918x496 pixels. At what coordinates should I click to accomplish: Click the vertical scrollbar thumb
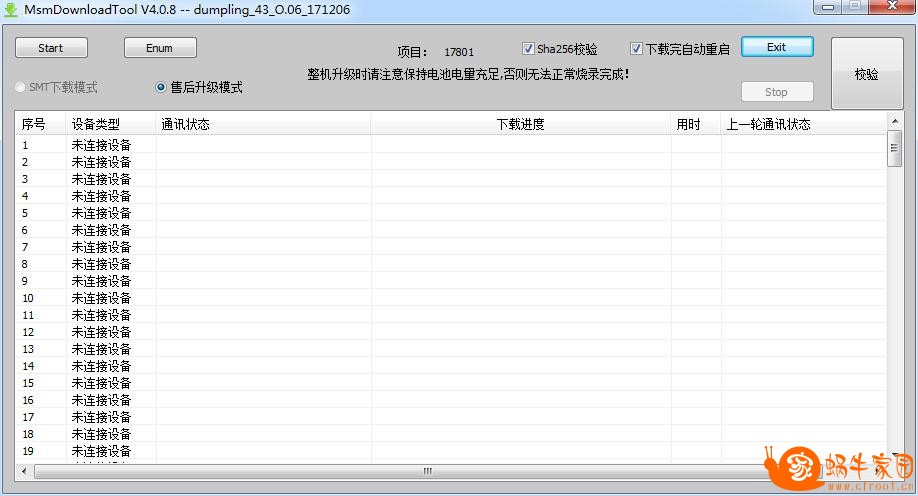point(895,148)
